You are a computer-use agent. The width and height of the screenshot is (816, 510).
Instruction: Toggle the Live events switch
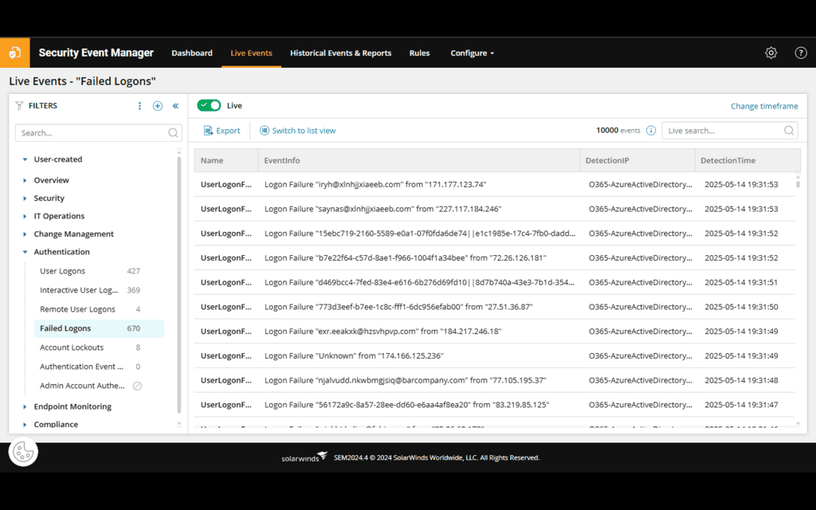pyautogui.click(x=209, y=105)
